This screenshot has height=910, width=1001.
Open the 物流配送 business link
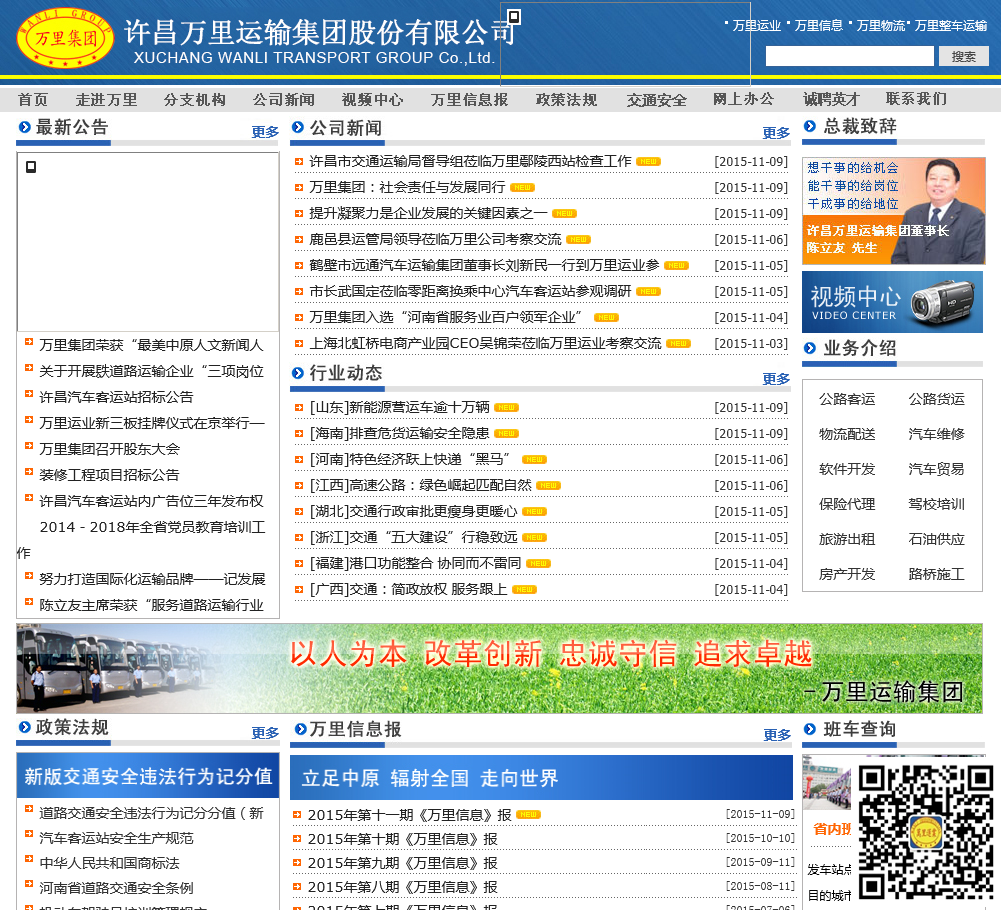coord(847,434)
